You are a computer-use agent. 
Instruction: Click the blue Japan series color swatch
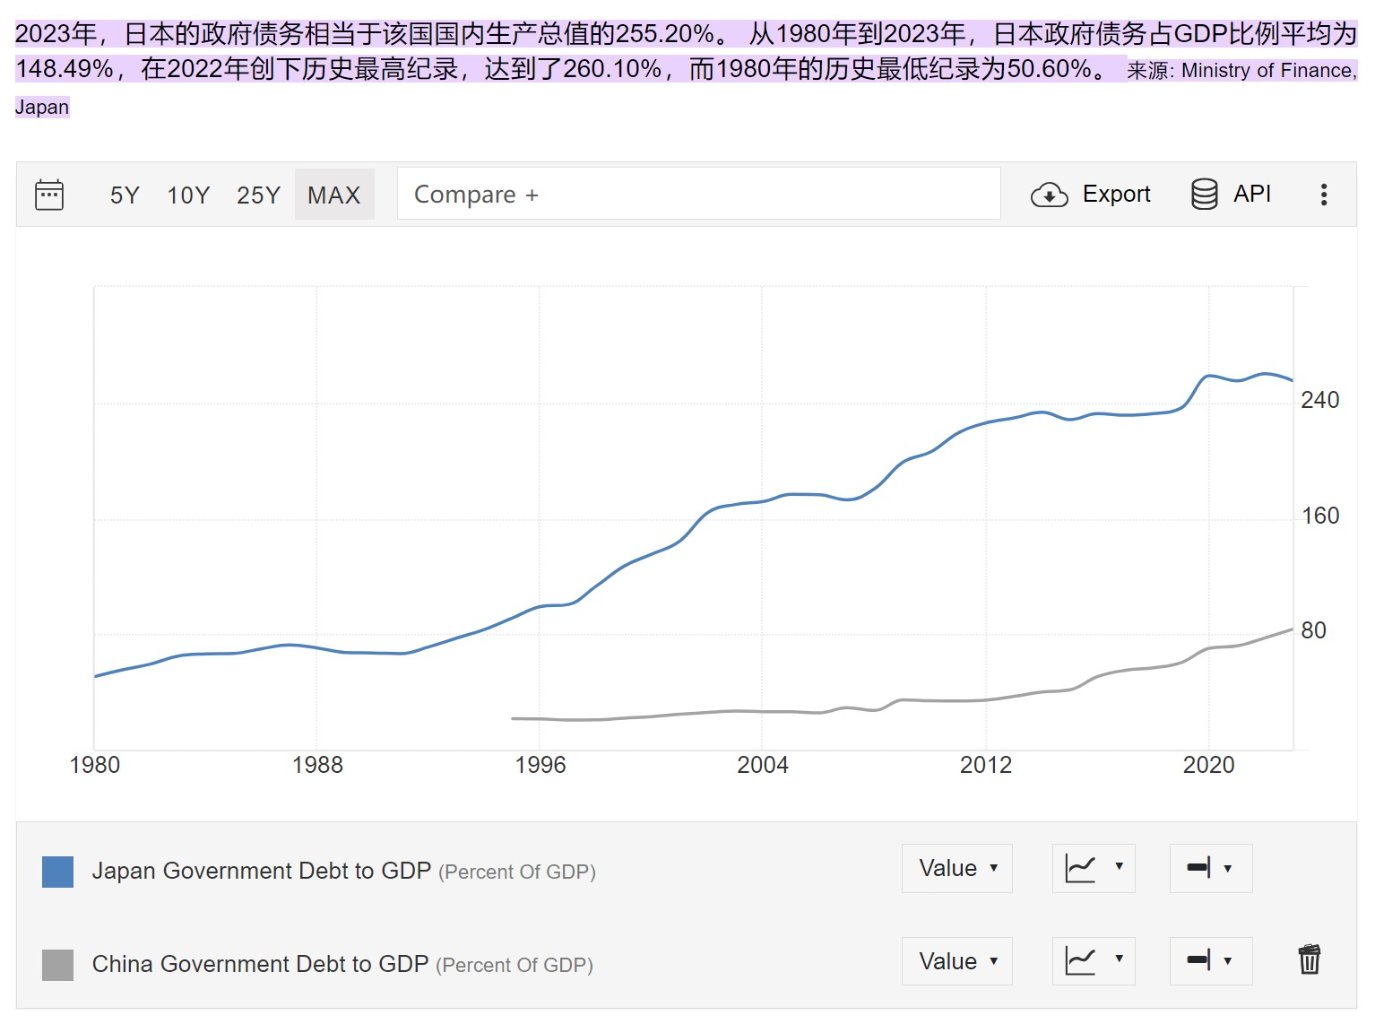click(58, 871)
